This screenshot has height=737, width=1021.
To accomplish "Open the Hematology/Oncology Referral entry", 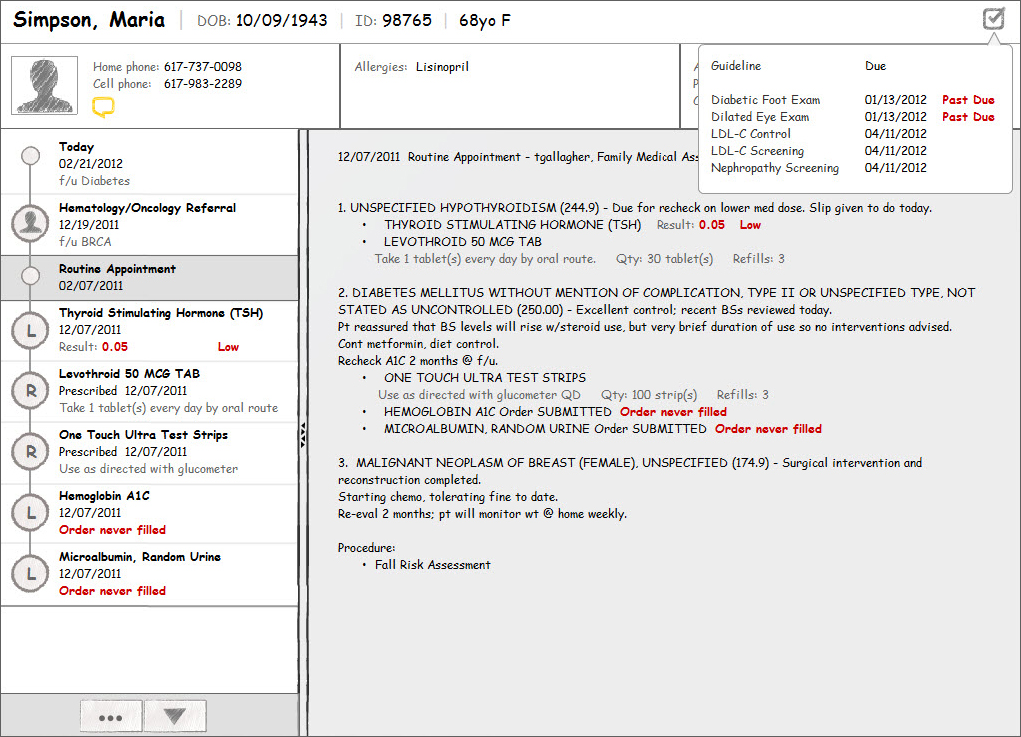I will point(150,225).
